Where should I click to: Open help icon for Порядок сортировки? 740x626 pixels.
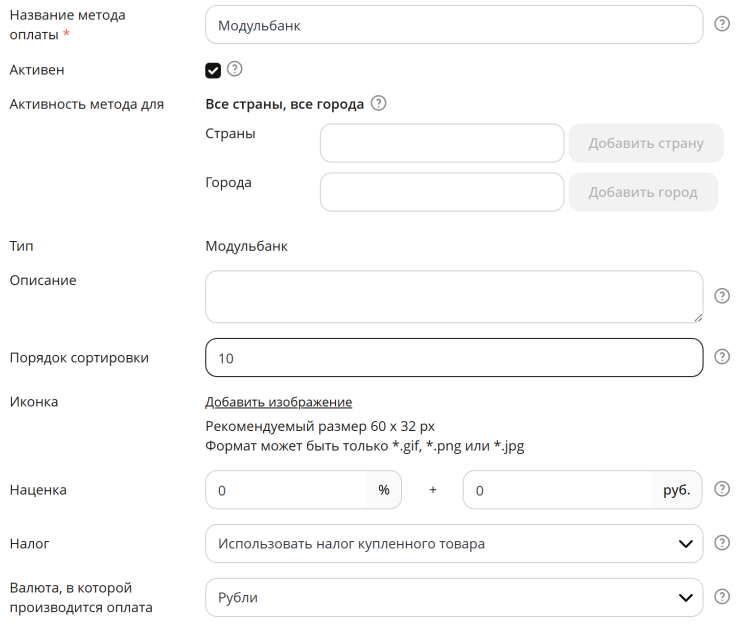point(722,356)
